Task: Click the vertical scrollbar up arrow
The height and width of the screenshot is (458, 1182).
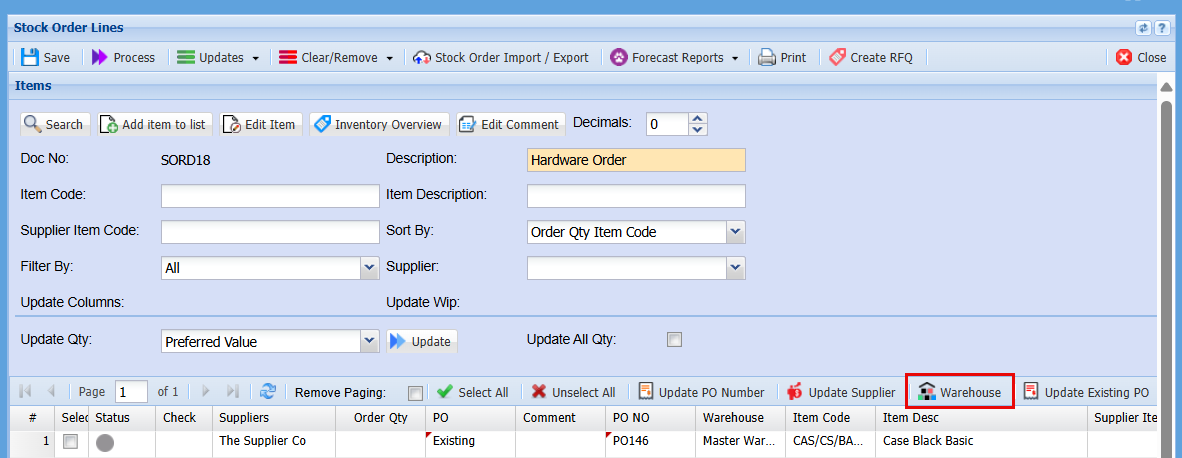Action: click(1166, 87)
